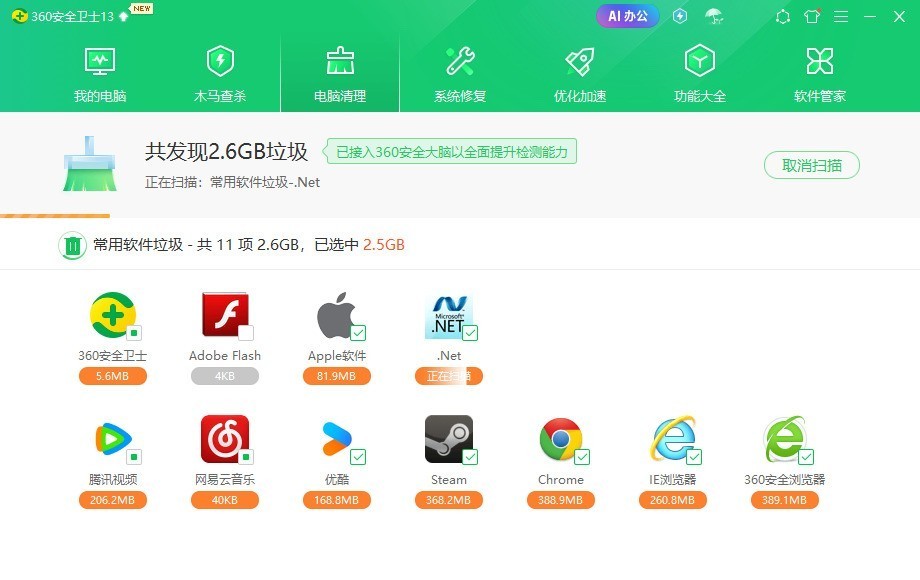This screenshot has width=920, height=580.
Task: Open the AI办公 feature
Action: tap(626, 15)
